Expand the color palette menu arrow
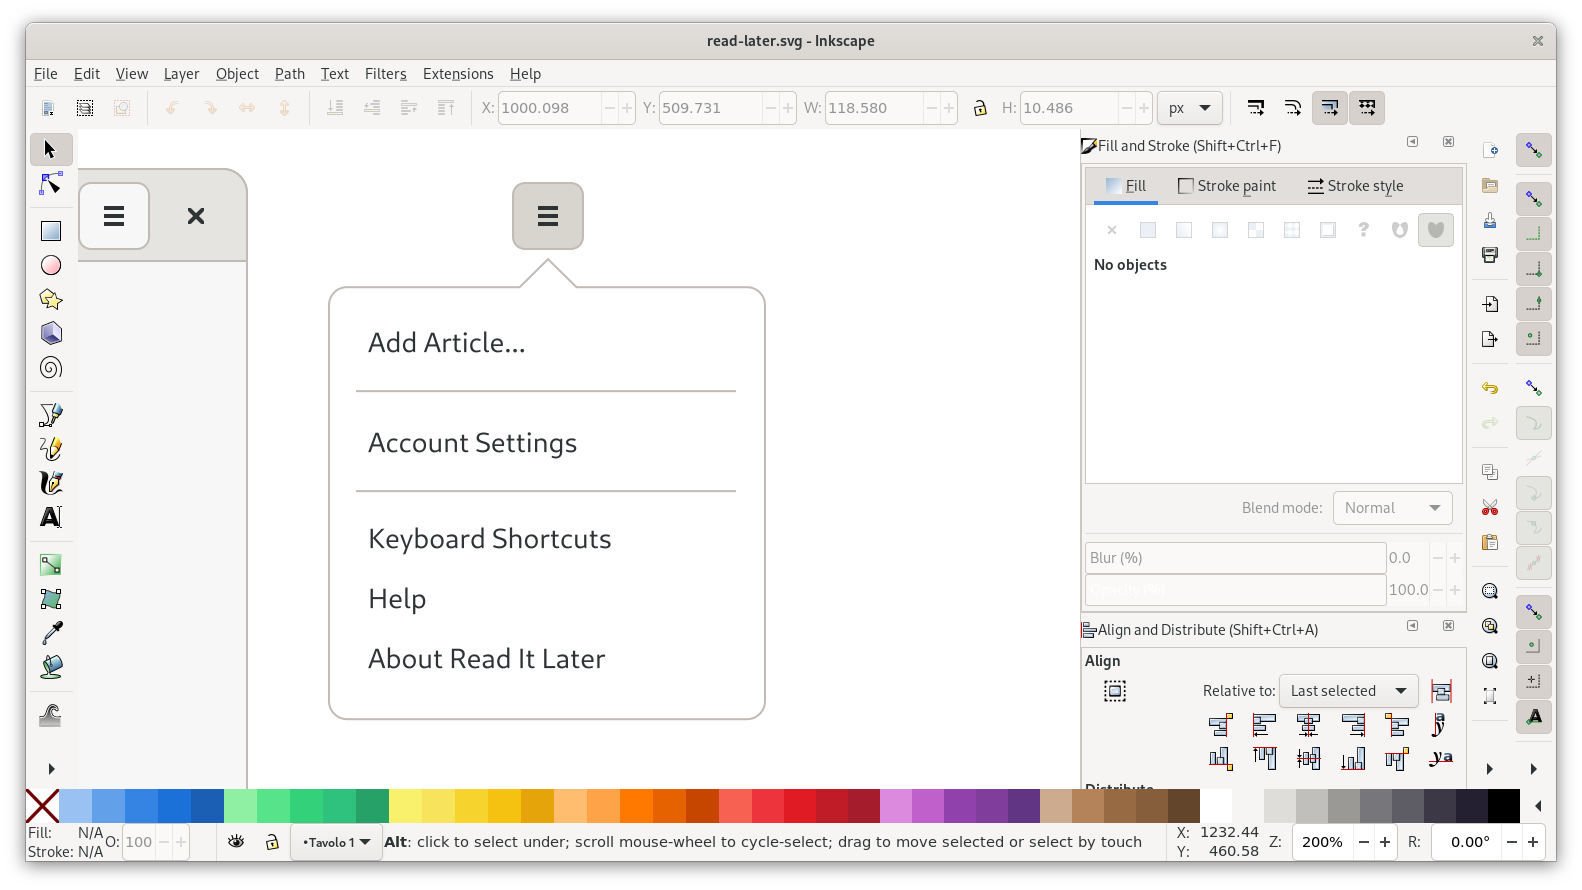 (1539, 806)
